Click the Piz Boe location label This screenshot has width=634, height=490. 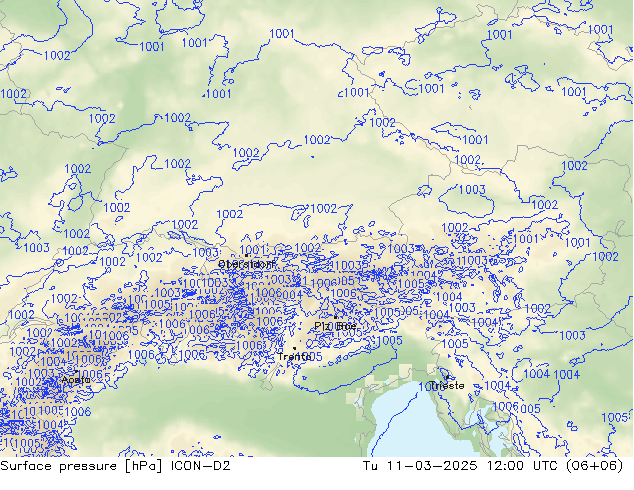[335, 326]
